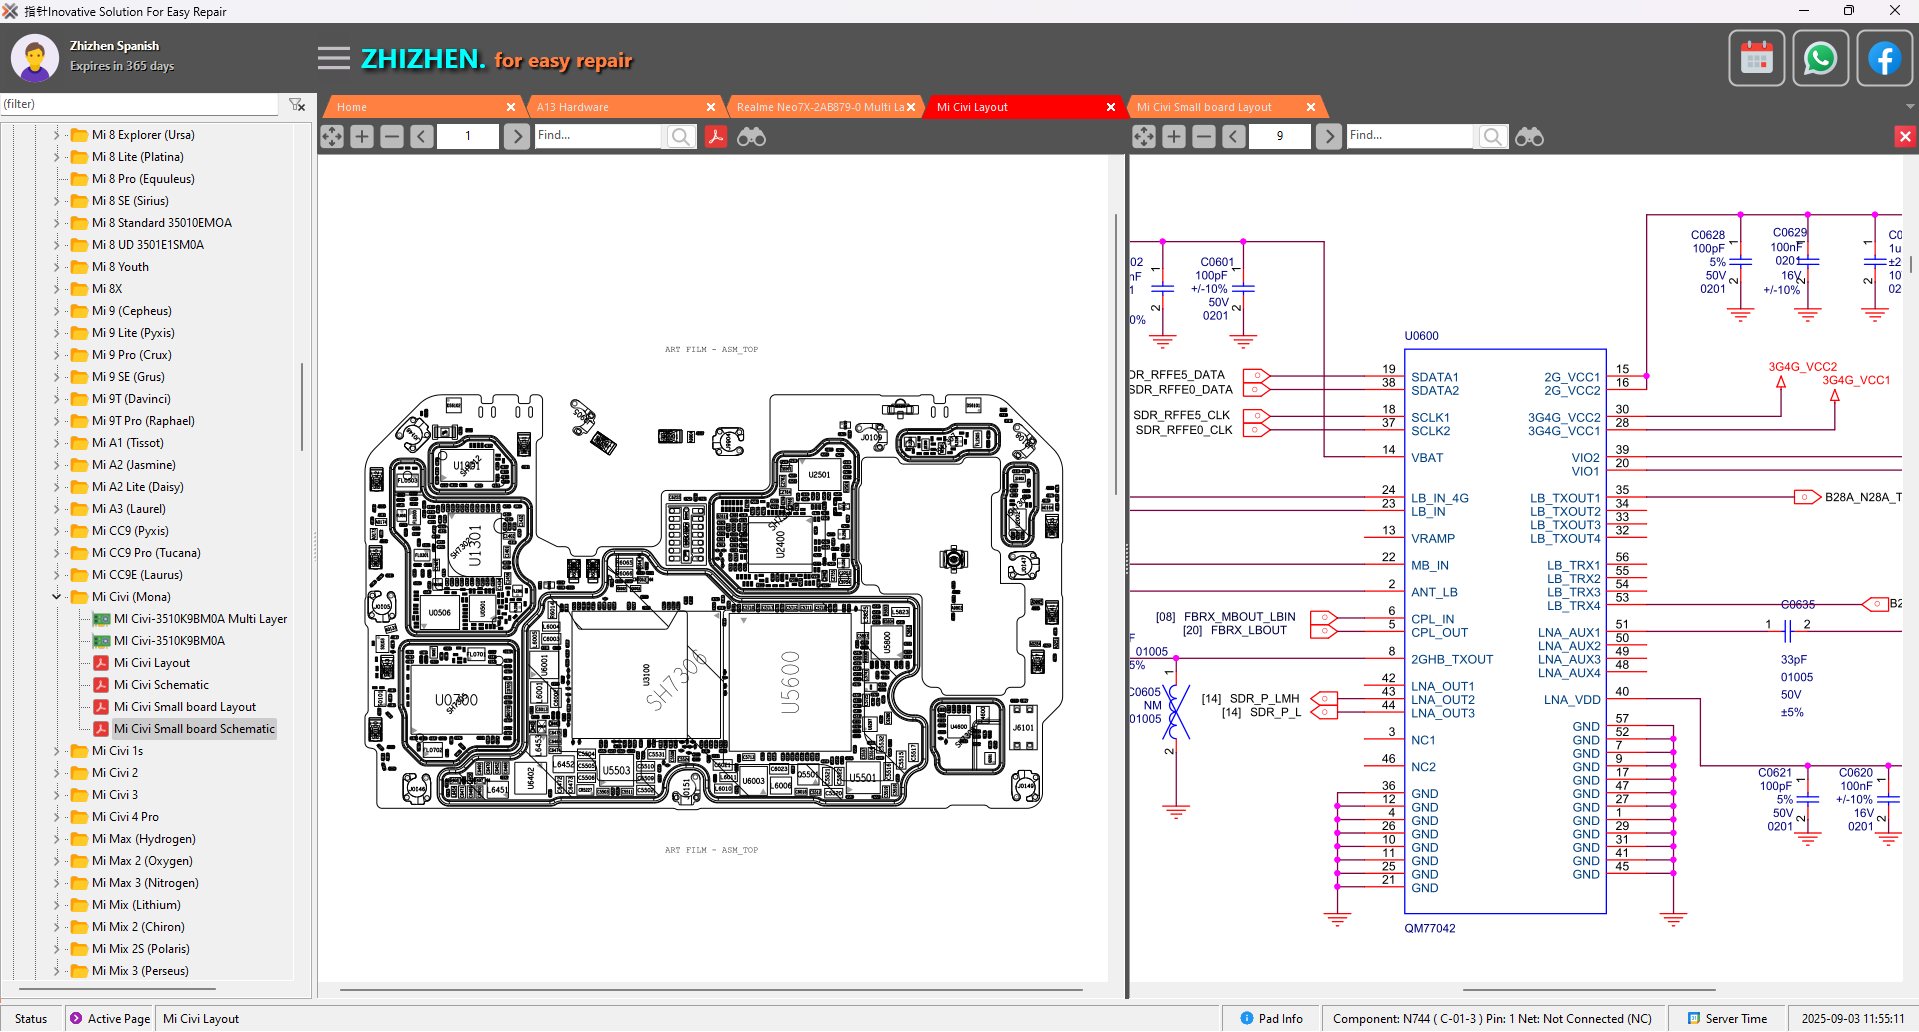The height and width of the screenshot is (1032, 1919).
Task: Zoom out on the schematic viewer
Action: (1204, 136)
